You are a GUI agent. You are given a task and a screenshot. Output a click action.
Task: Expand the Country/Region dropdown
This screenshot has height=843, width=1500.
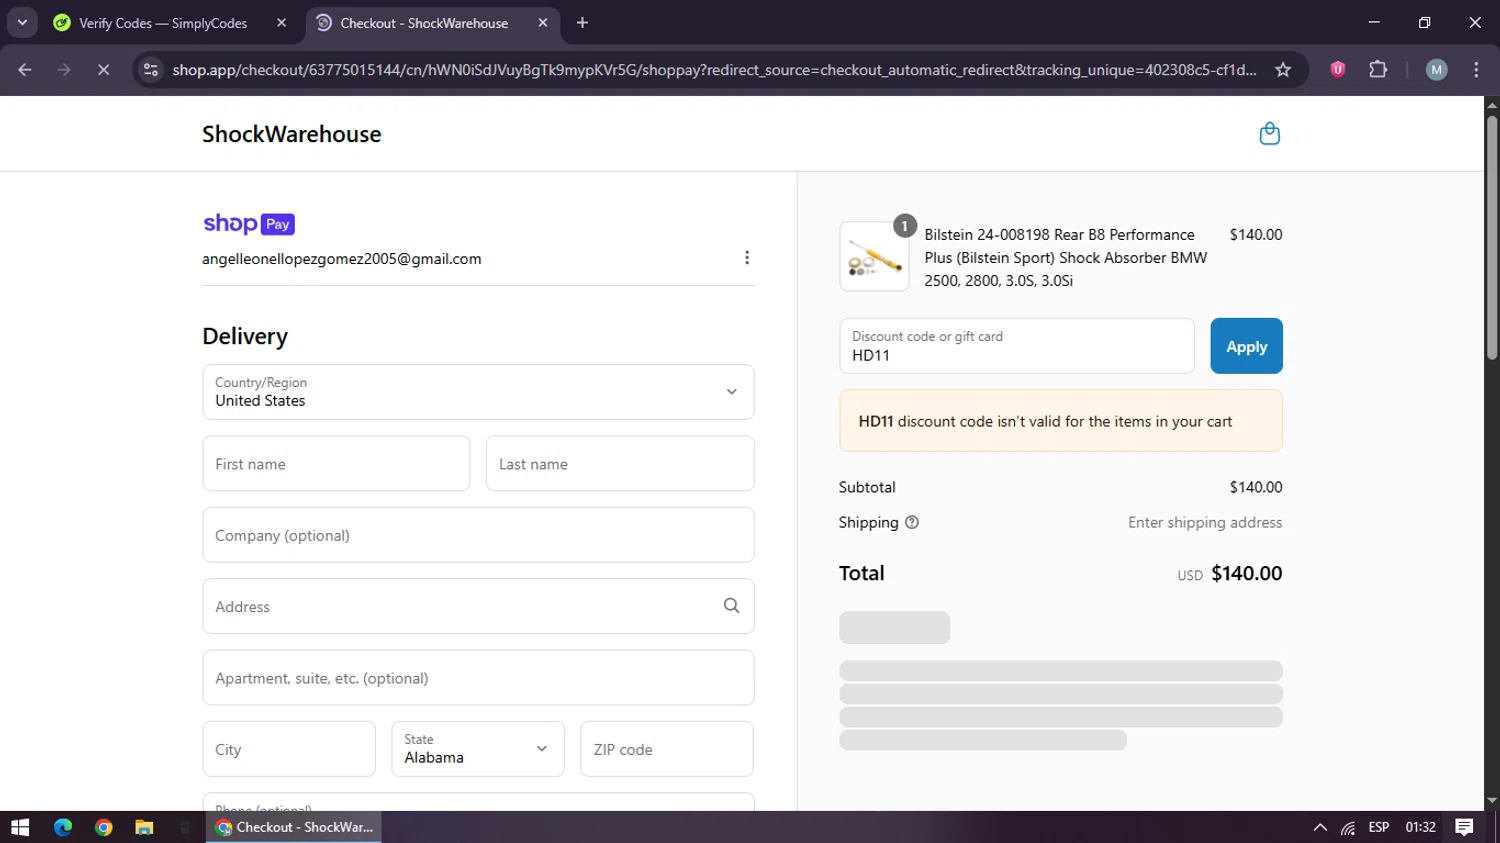point(478,392)
